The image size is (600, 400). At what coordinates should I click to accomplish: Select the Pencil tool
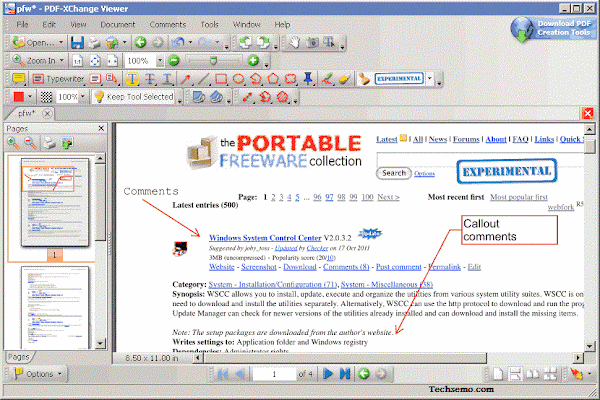(327, 79)
